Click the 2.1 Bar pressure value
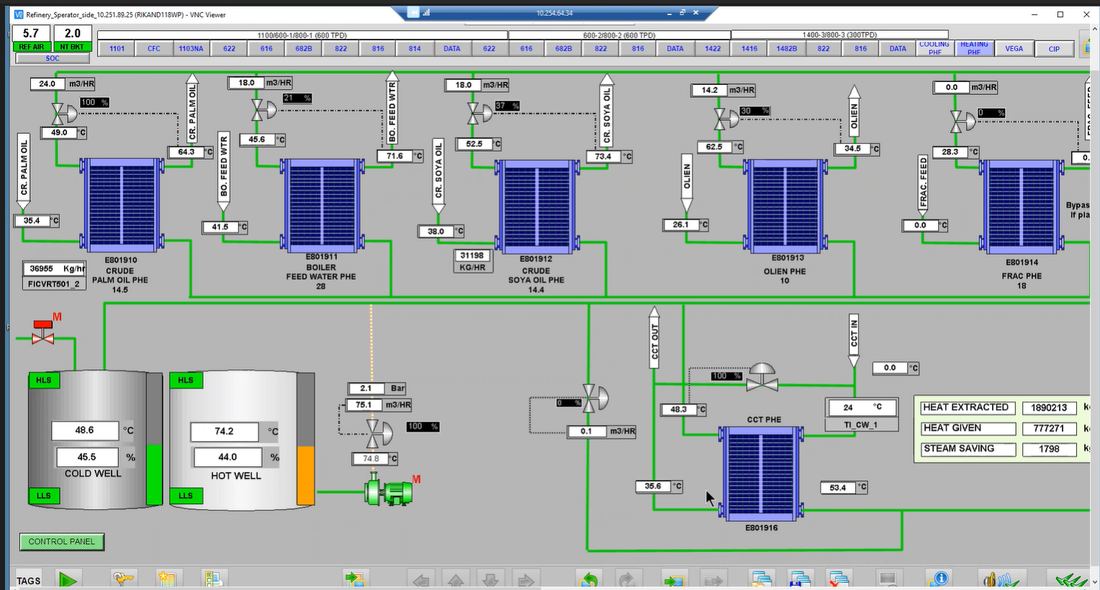 (366, 388)
